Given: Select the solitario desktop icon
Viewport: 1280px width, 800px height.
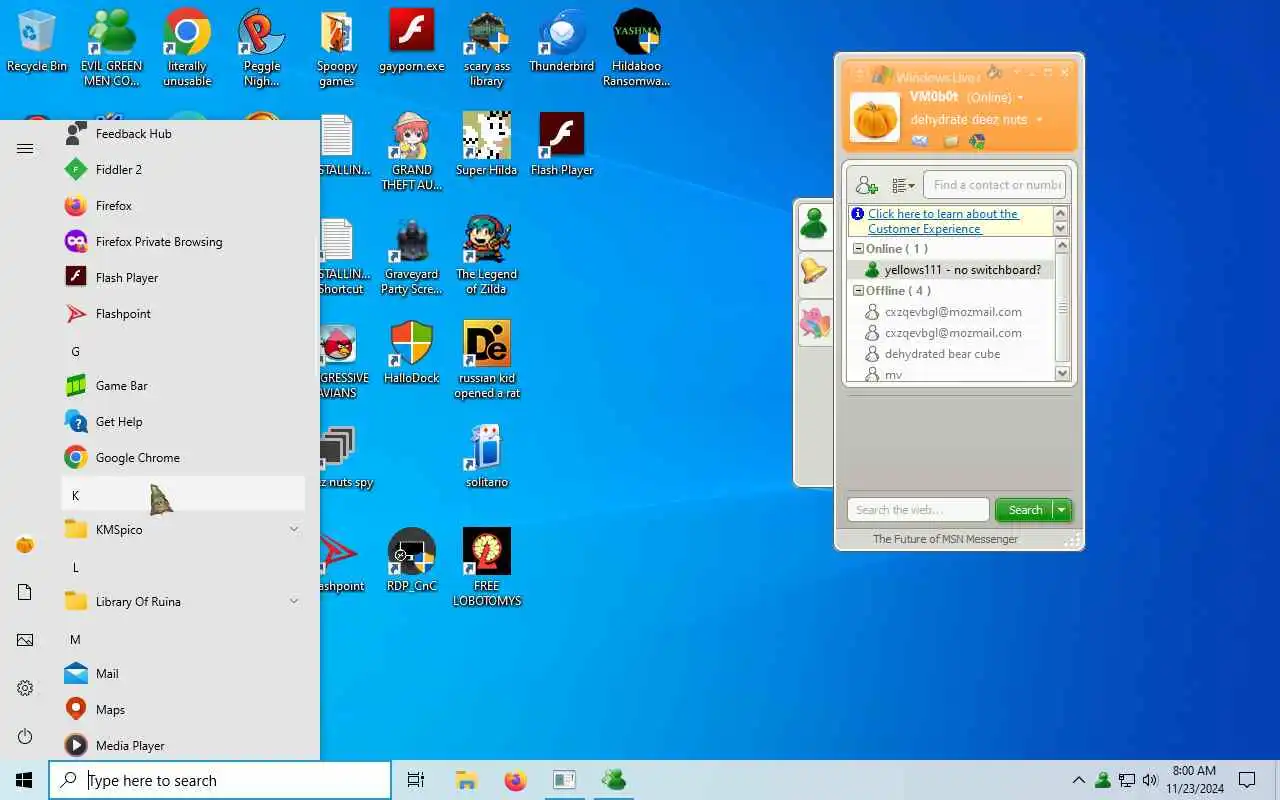Looking at the screenshot, I should pyautogui.click(x=487, y=457).
